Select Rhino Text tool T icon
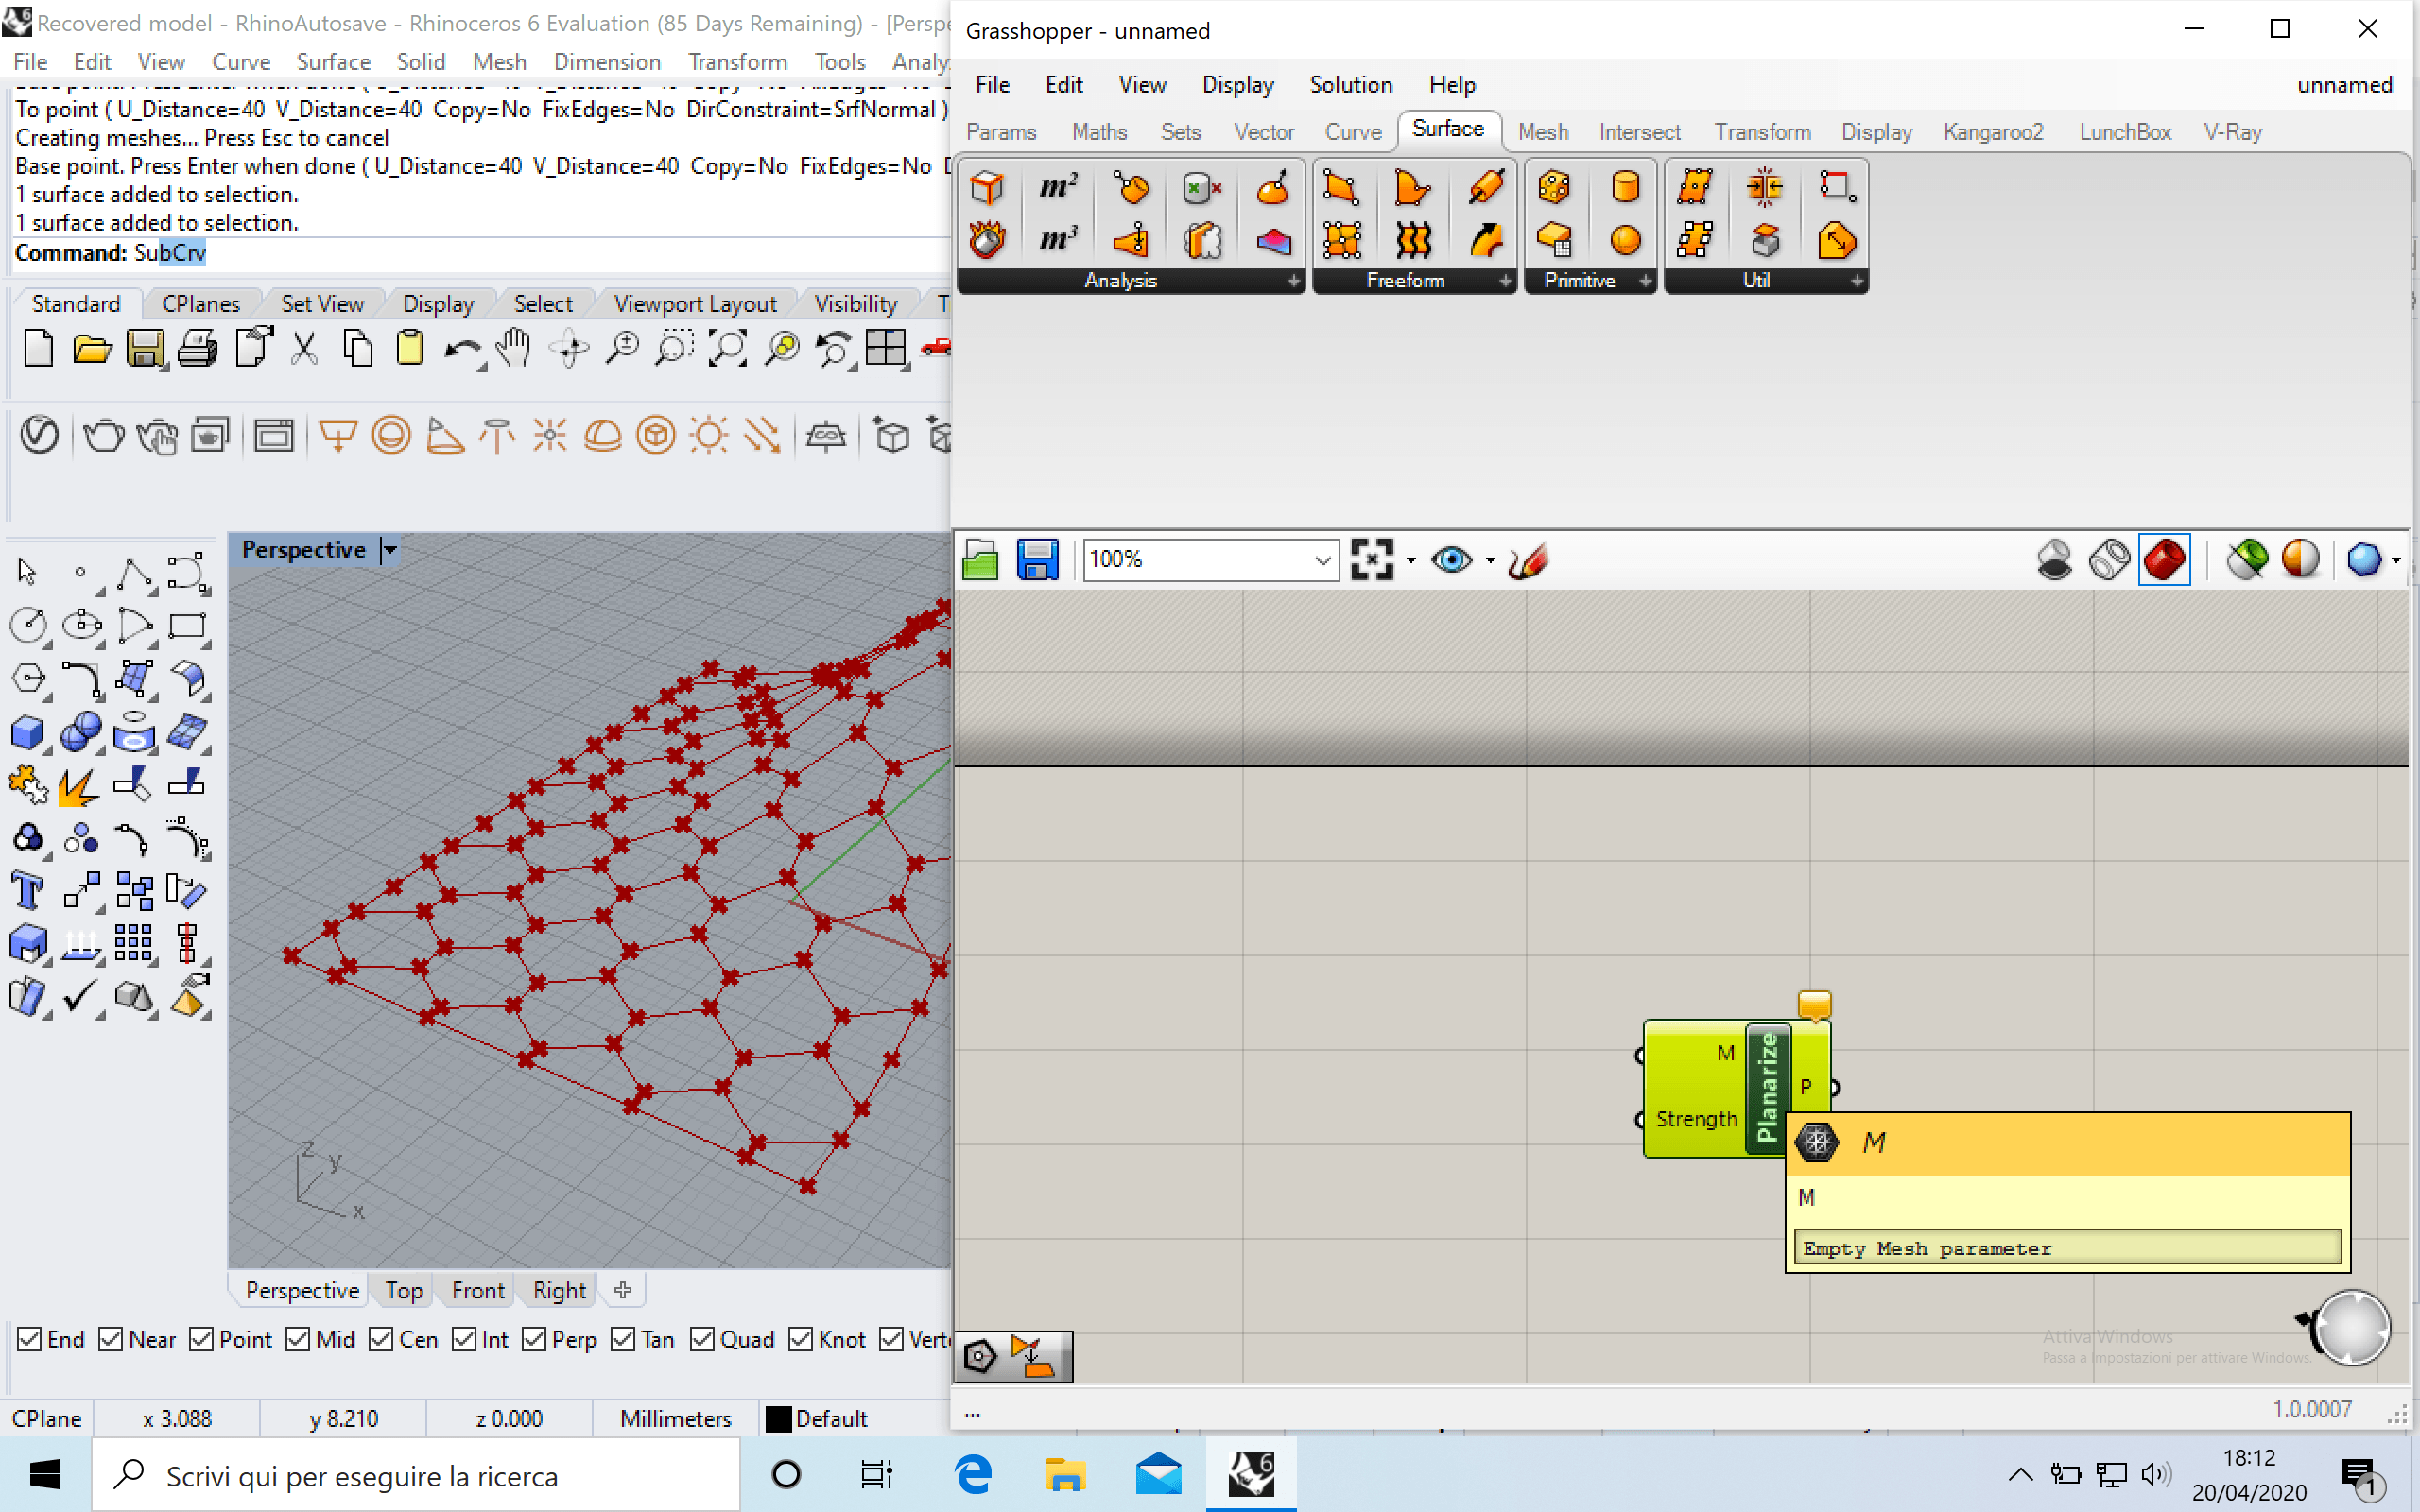Image resolution: width=2420 pixels, height=1512 pixels. pyautogui.click(x=28, y=889)
